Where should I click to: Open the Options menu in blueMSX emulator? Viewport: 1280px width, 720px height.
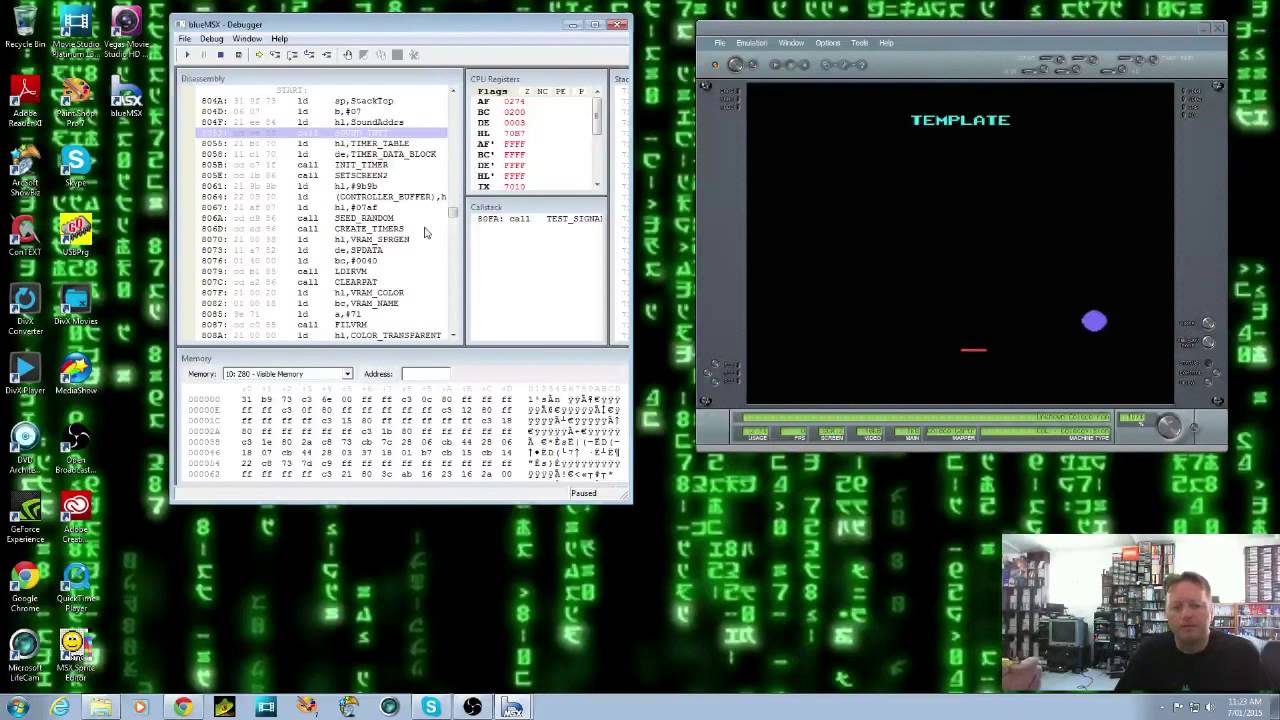[x=828, y=43]
